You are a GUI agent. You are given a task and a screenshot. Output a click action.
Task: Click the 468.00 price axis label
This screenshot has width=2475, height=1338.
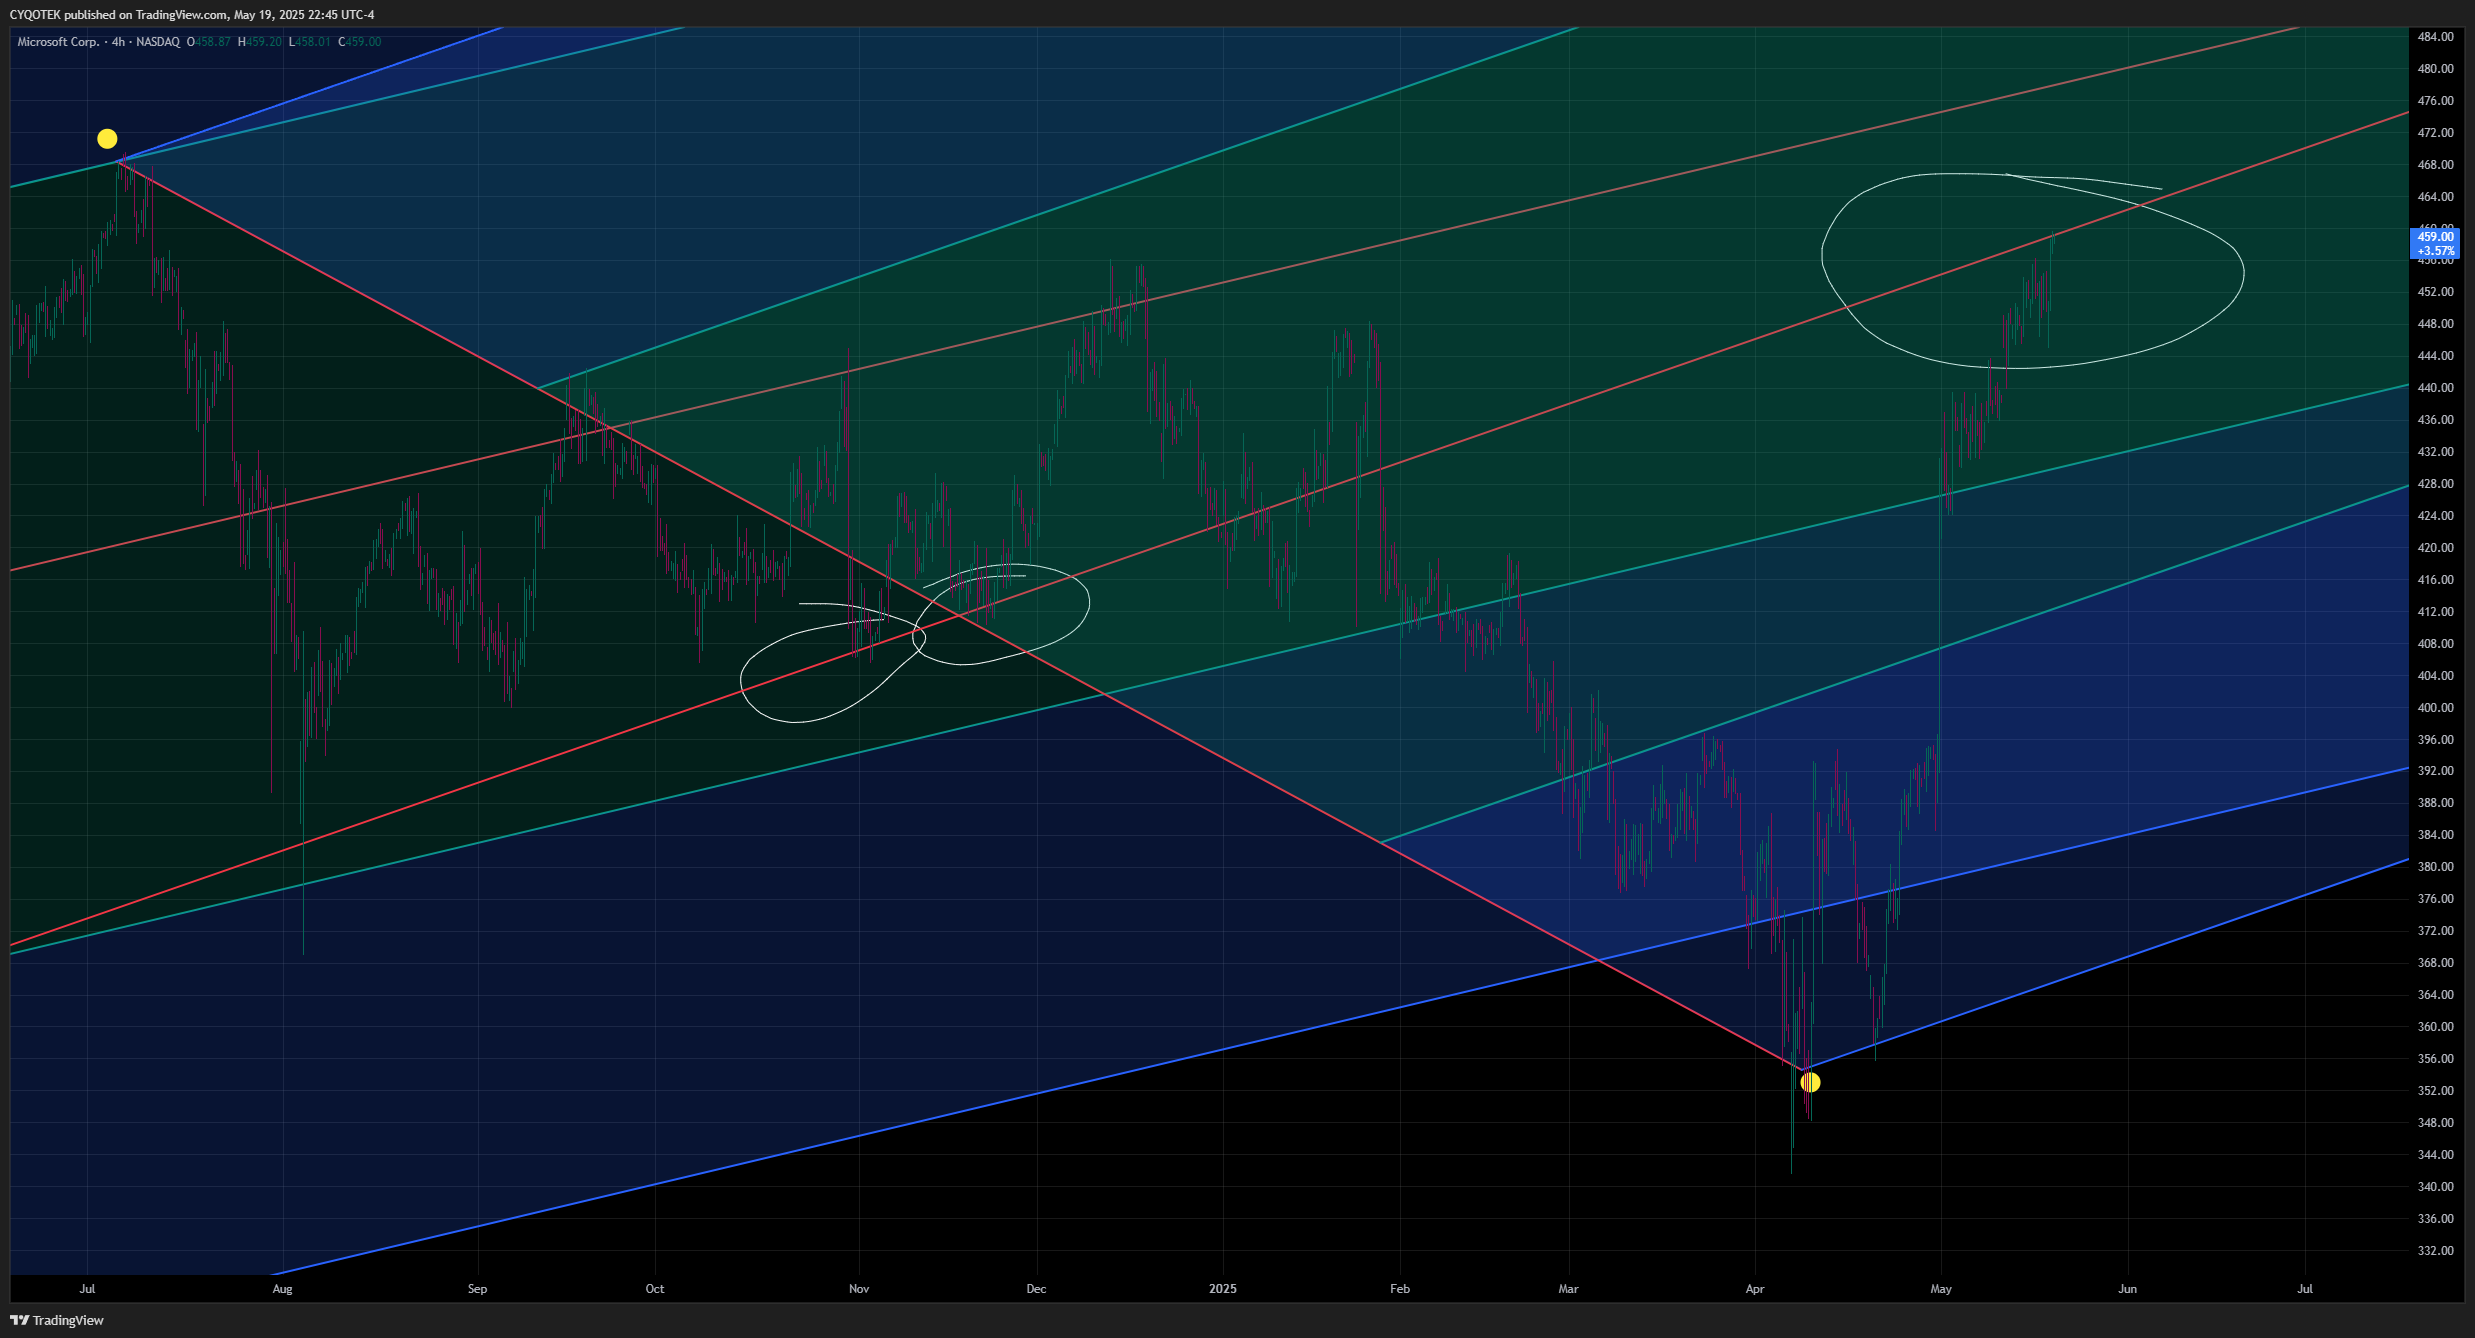tap(2435, 165)
